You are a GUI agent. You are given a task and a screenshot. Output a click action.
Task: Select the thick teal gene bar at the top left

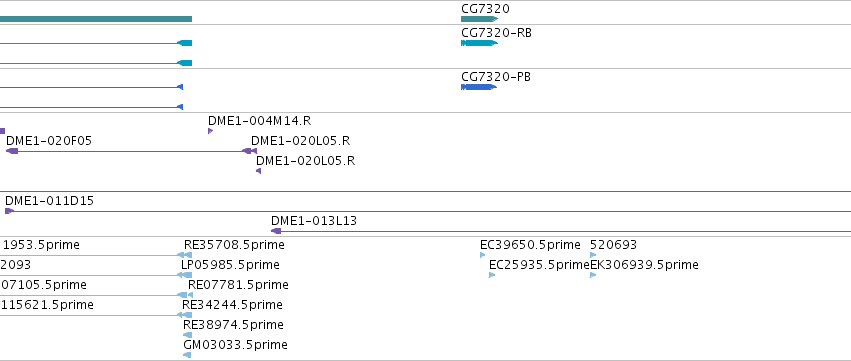point(96,19)
